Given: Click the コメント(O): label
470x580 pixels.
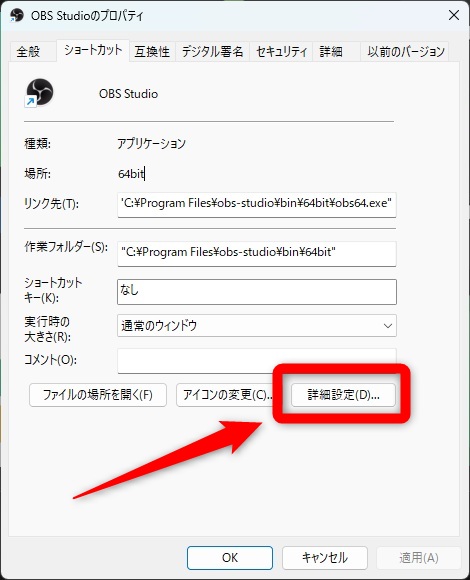Looking at the screenshot, I should coord(50,360).
